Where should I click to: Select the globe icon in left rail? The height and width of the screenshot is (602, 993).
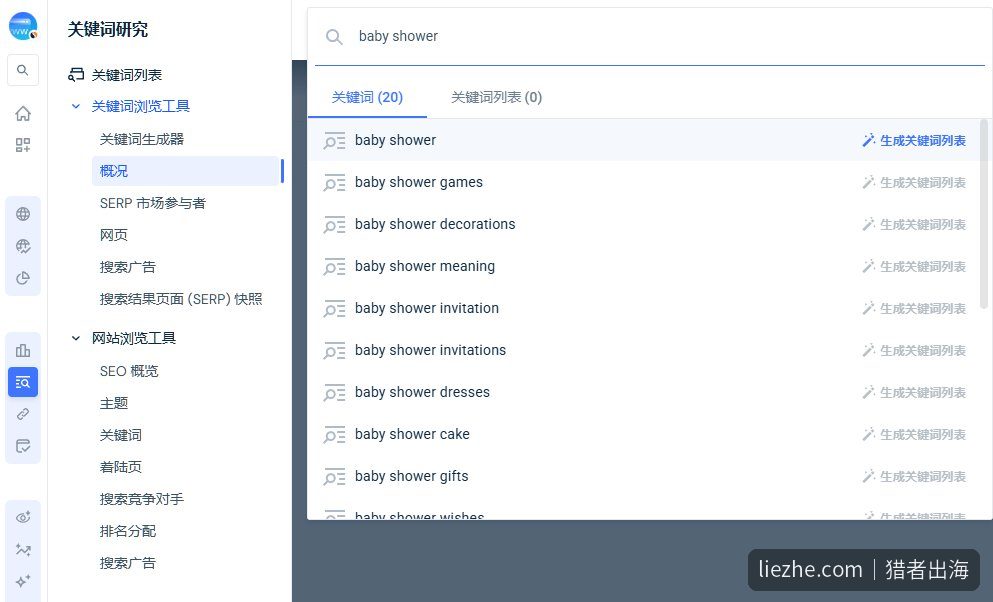tap(23, 214)
